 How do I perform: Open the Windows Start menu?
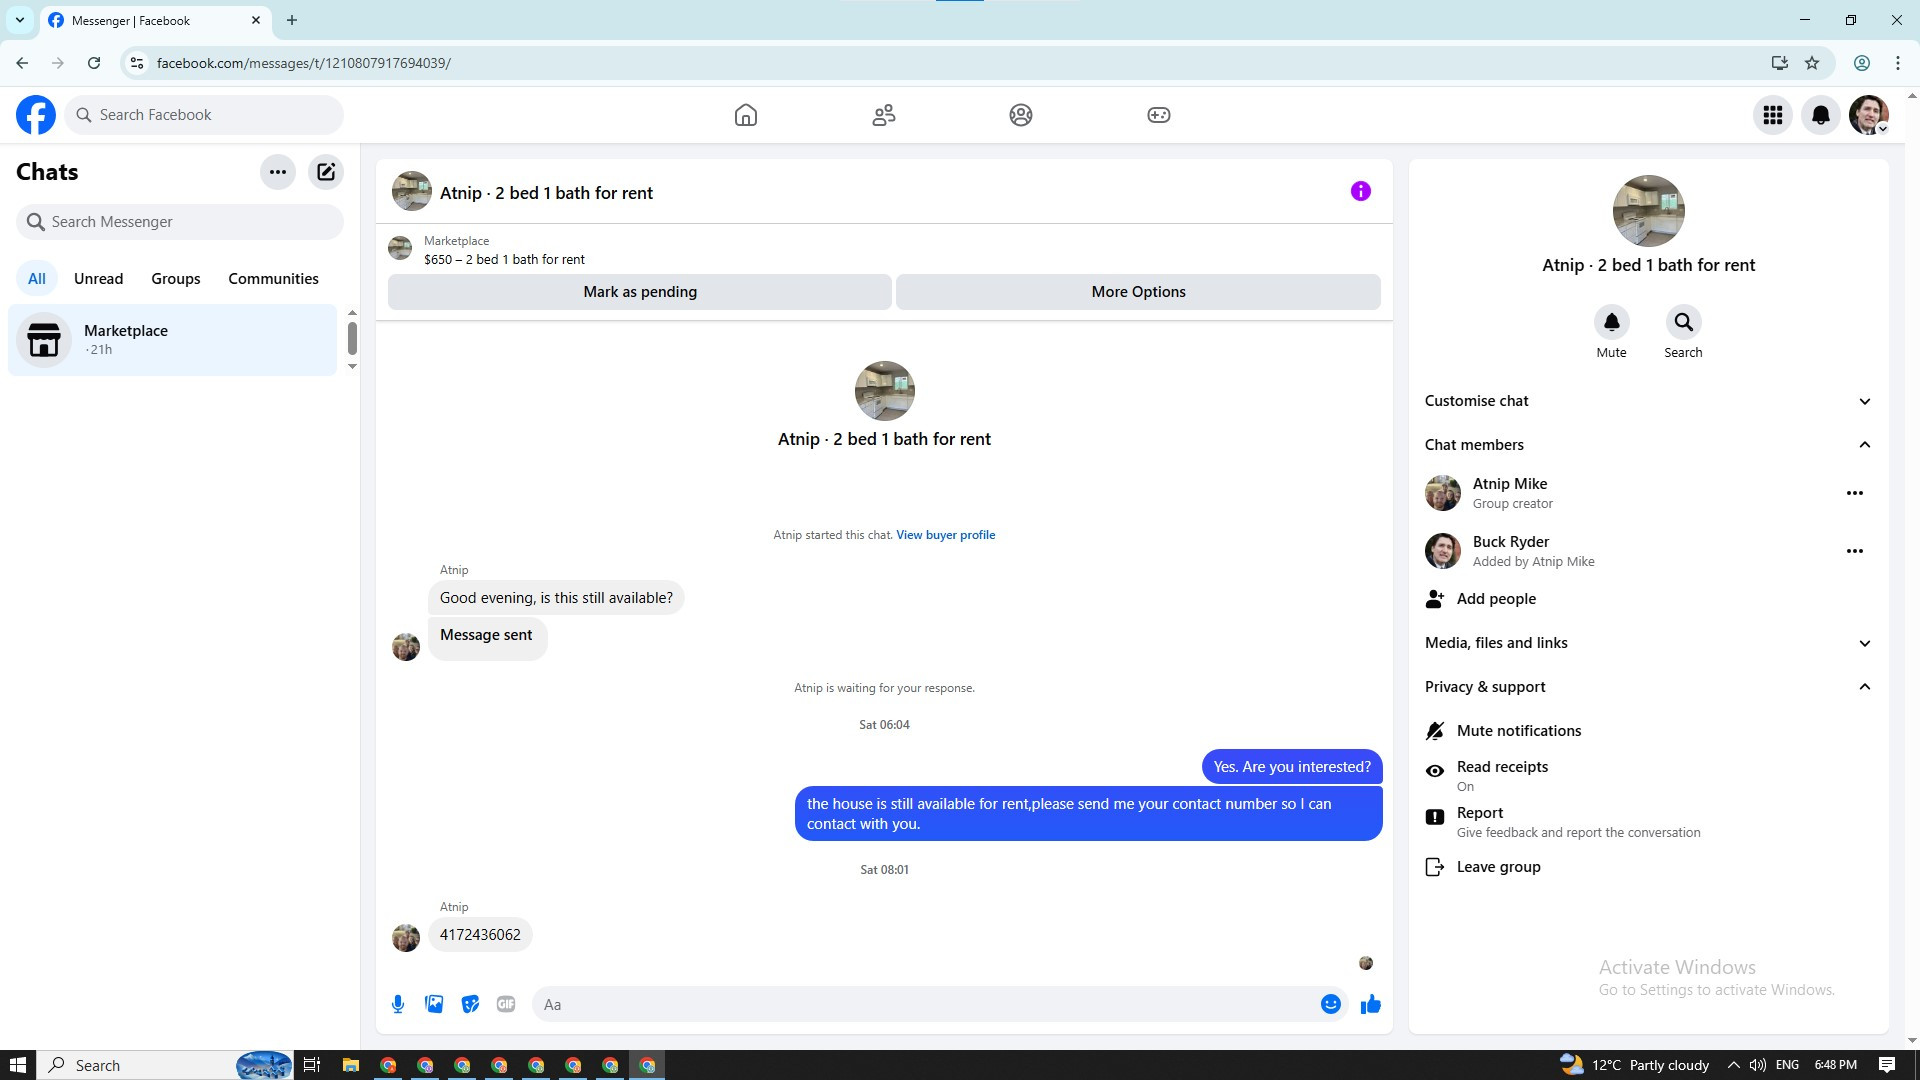coord(18,1065)
